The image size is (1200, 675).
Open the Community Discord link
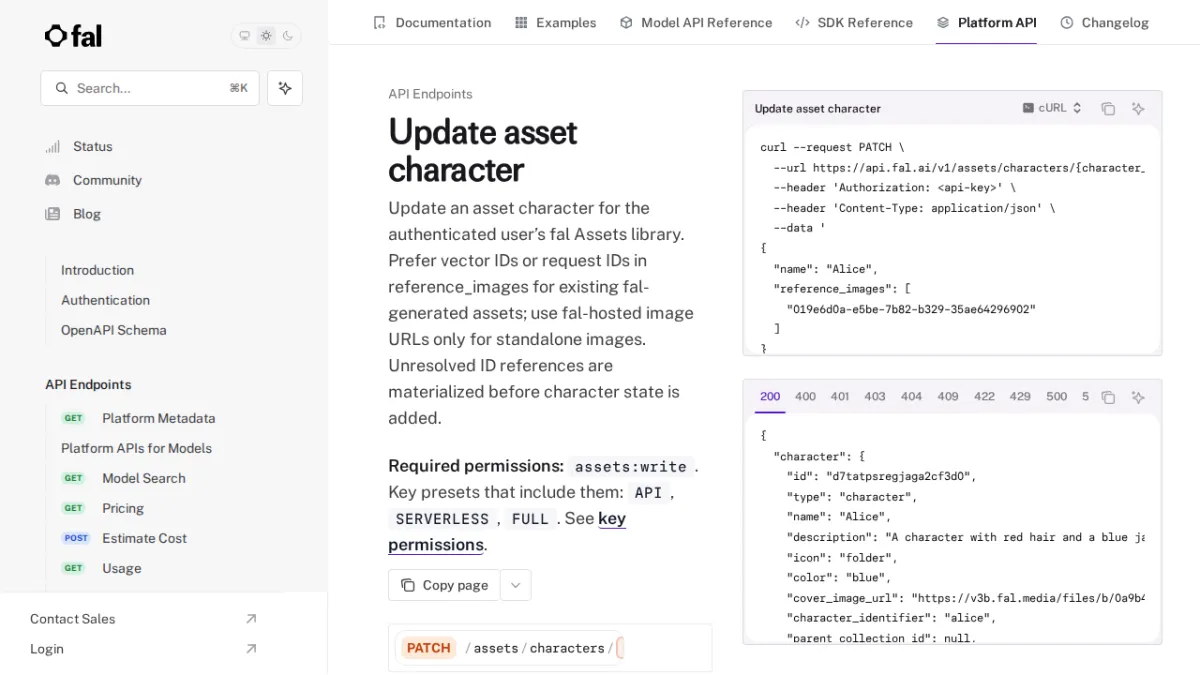tap(93, 180)
